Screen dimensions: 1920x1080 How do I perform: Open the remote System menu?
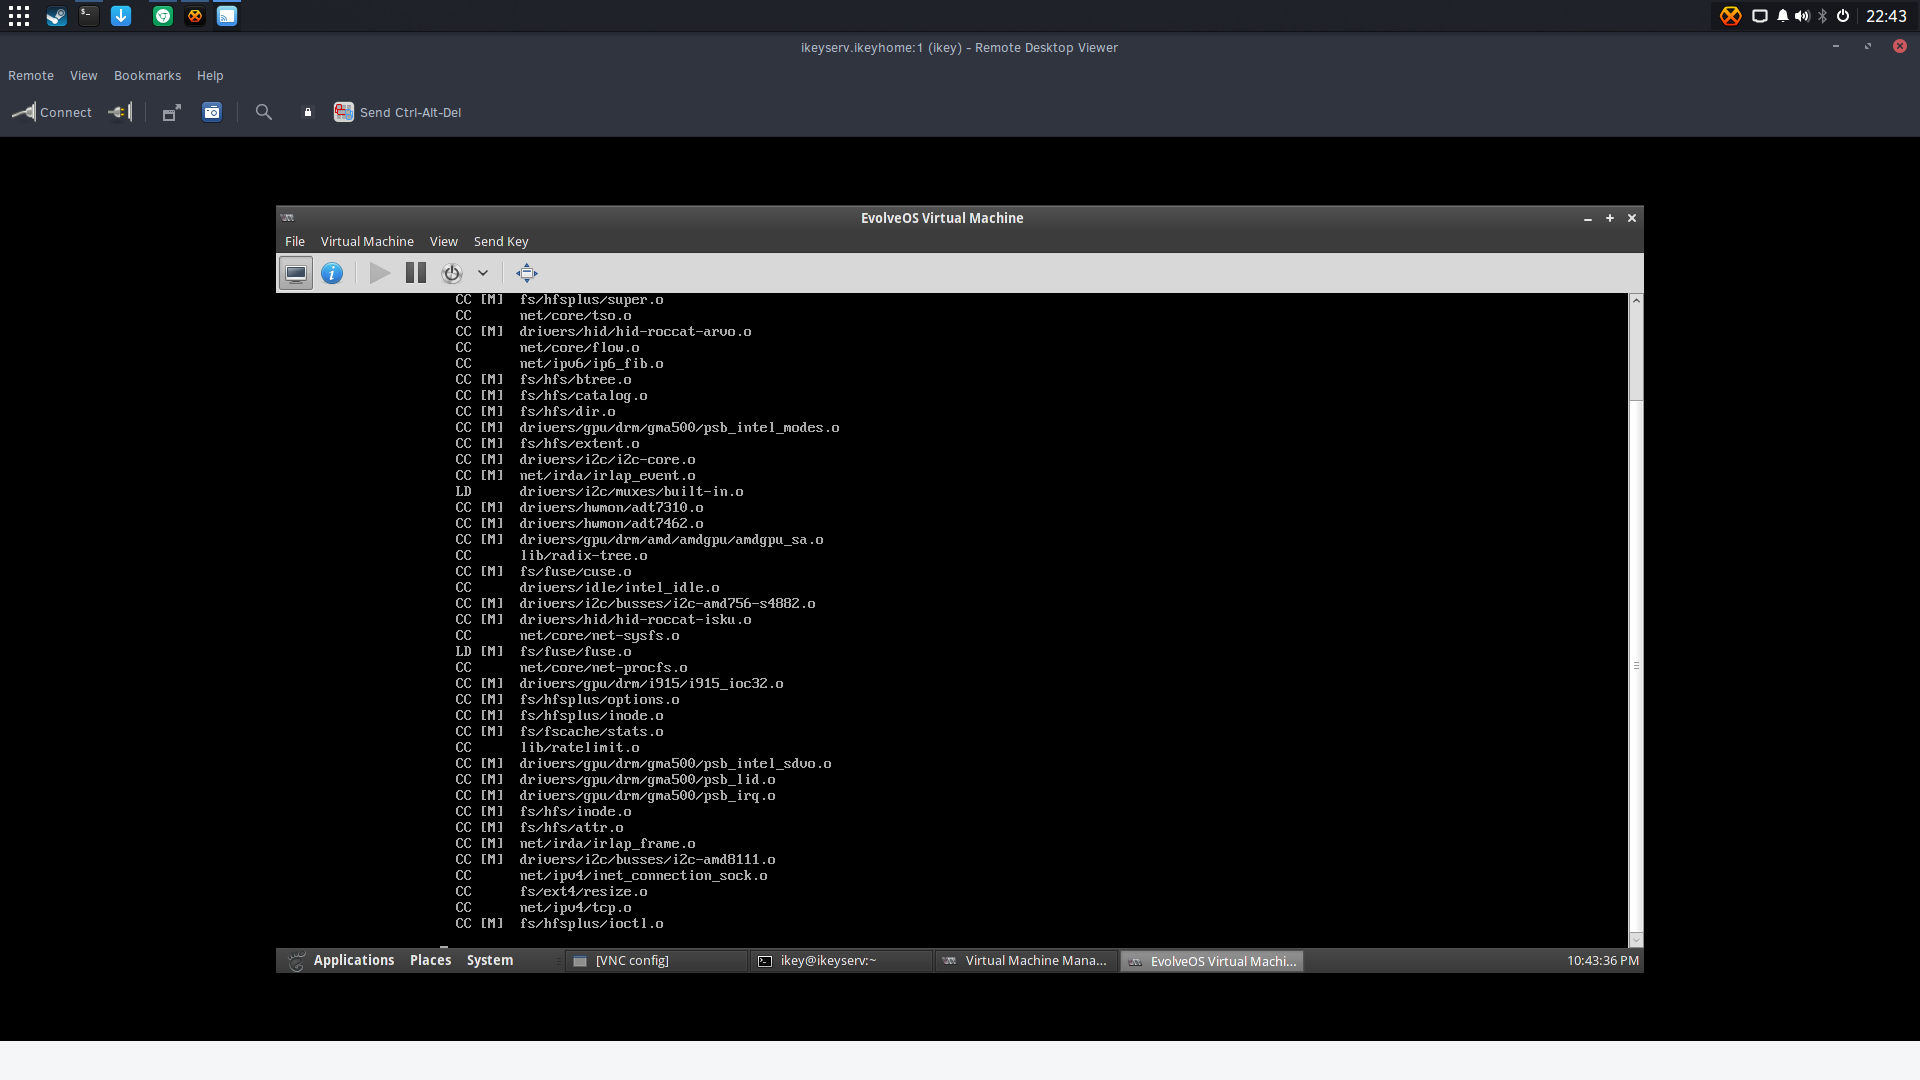coord(490,961)
